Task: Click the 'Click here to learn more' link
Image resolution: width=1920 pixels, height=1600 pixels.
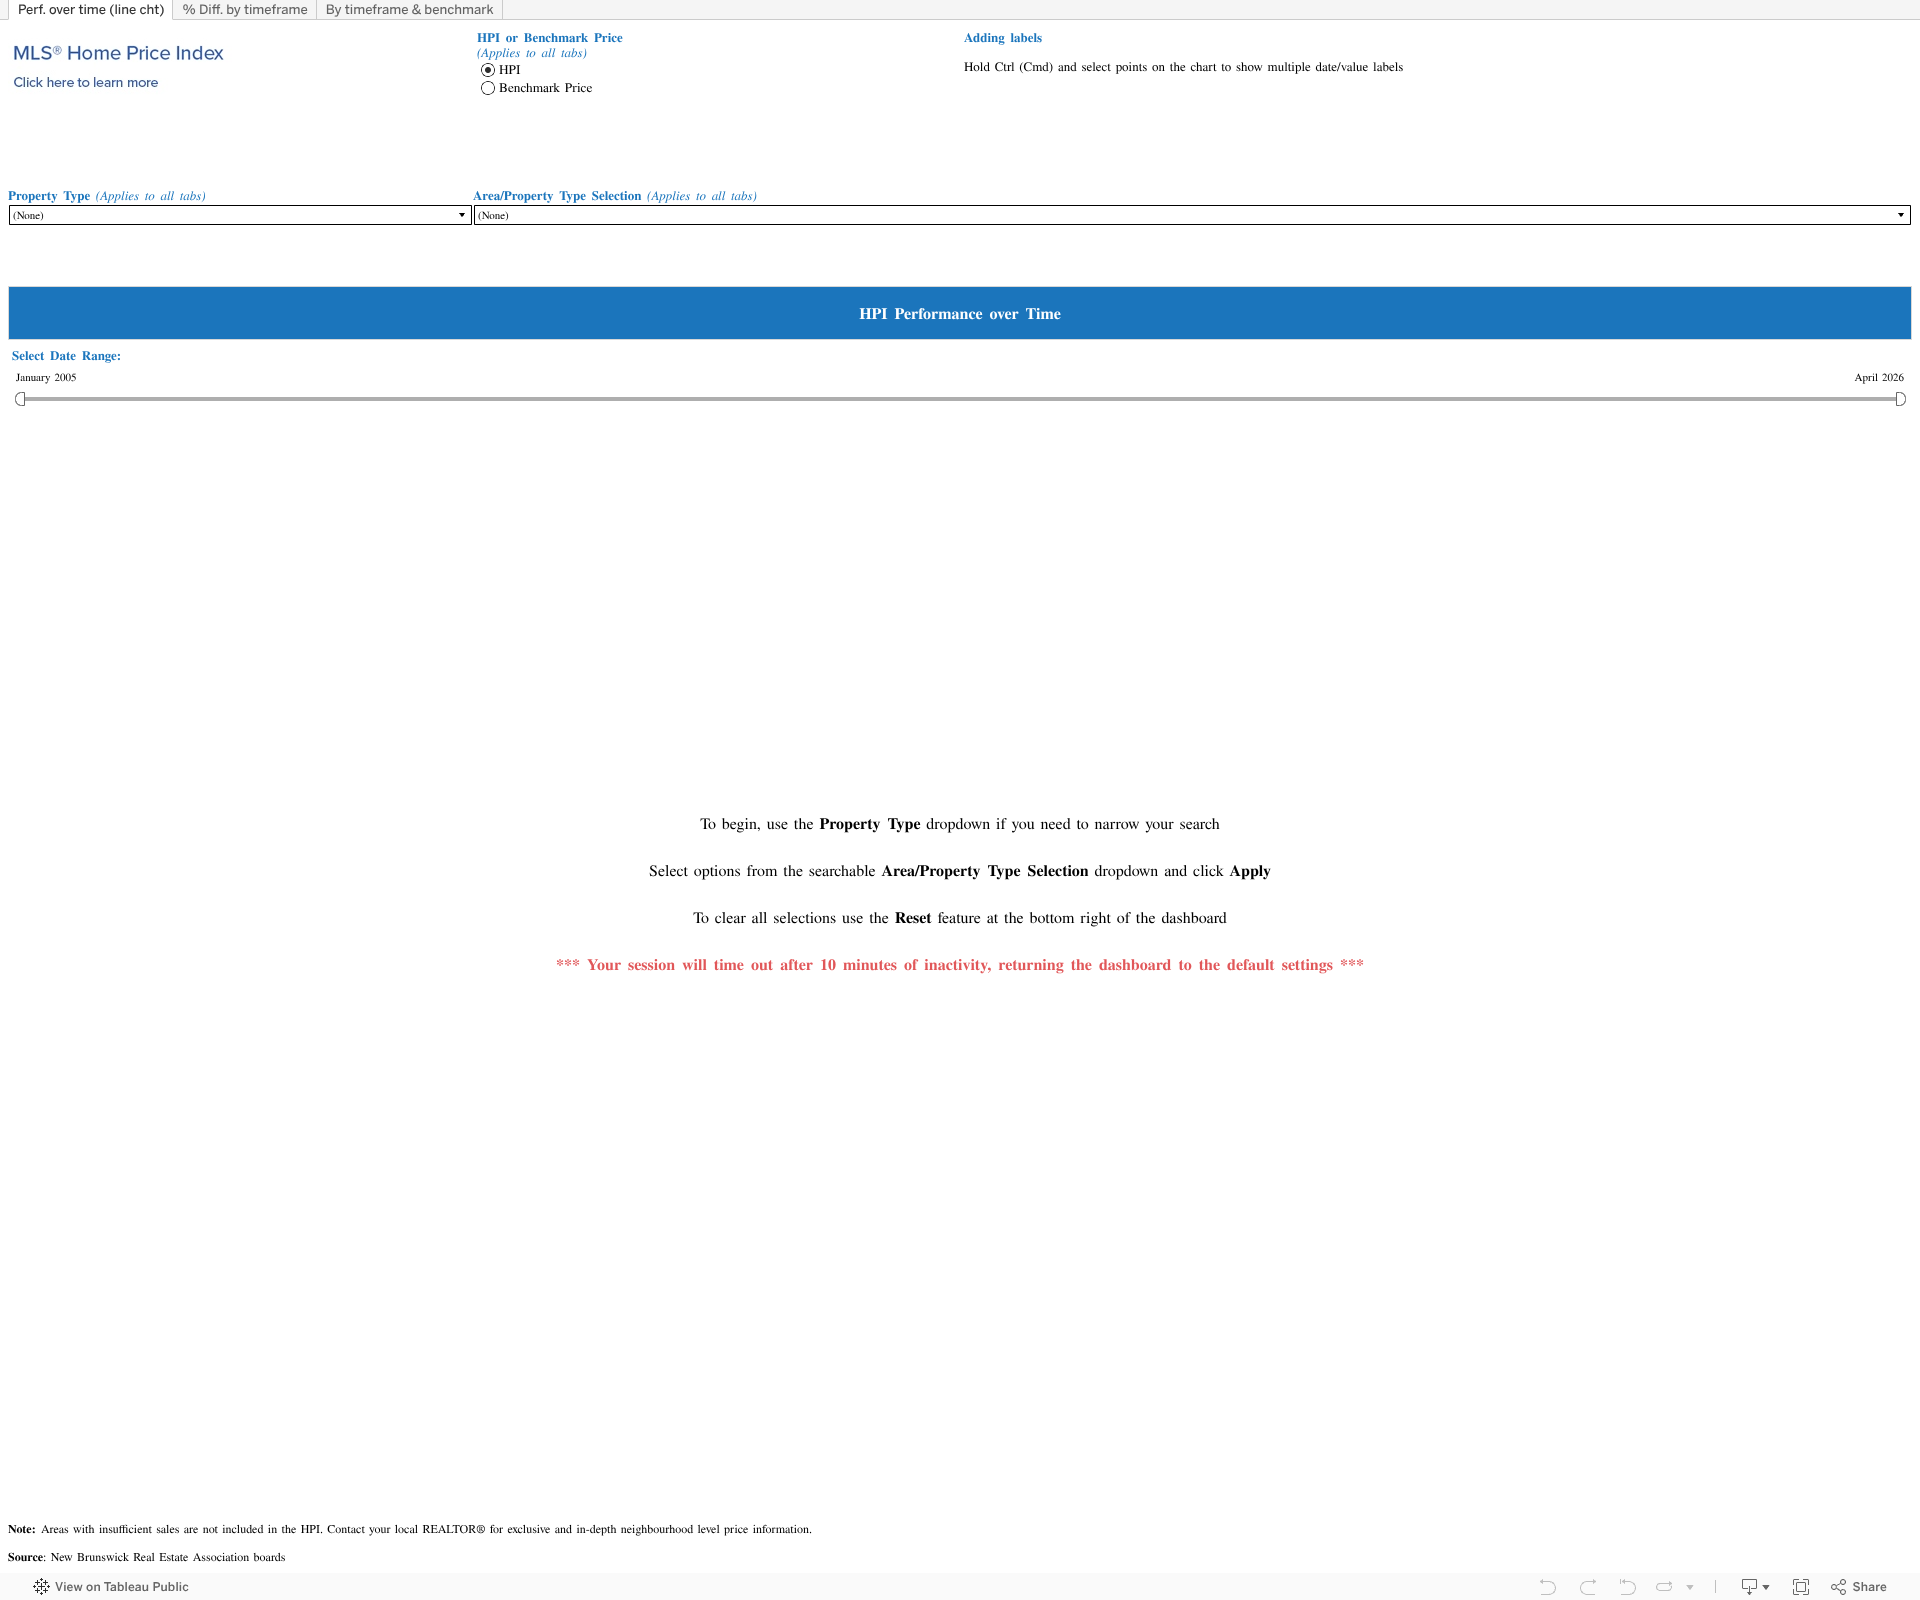Action: 86,83
